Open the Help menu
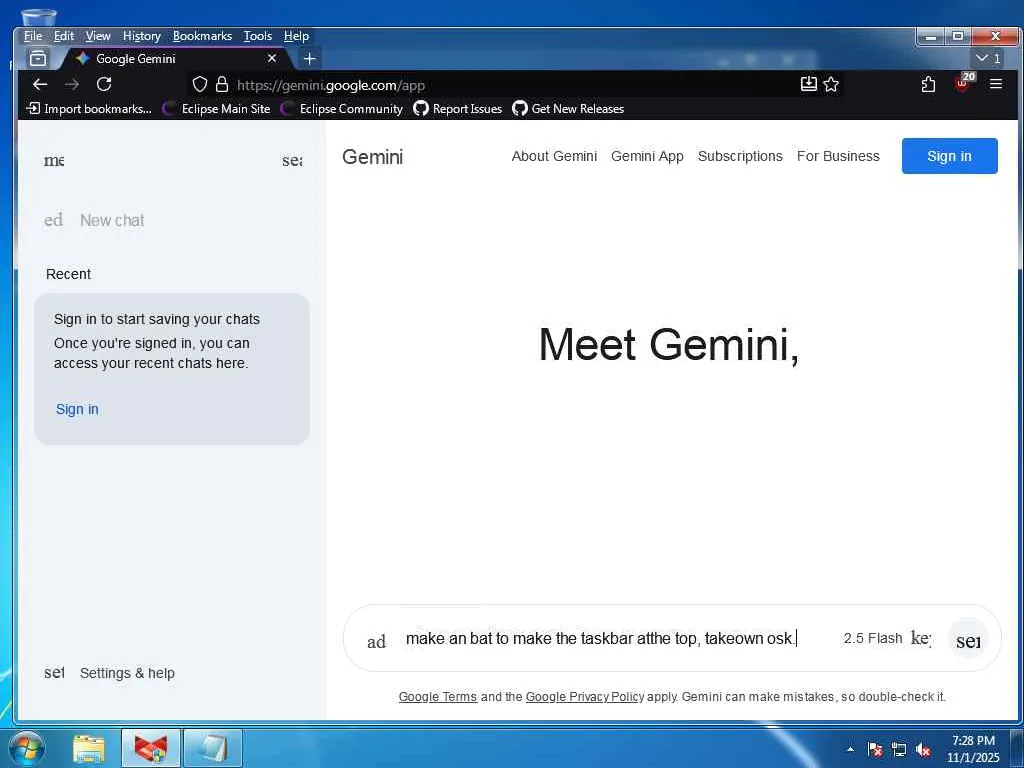Image resolution: width=1024 pixels, height=768 pixels. [x=296, y=36]
